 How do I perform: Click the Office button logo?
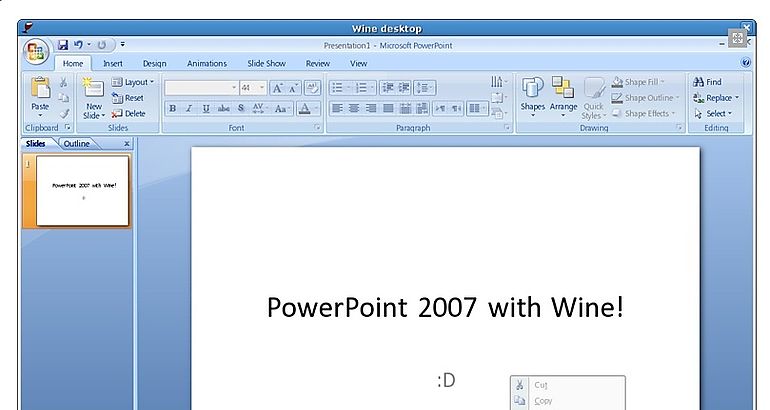(37, 52)
